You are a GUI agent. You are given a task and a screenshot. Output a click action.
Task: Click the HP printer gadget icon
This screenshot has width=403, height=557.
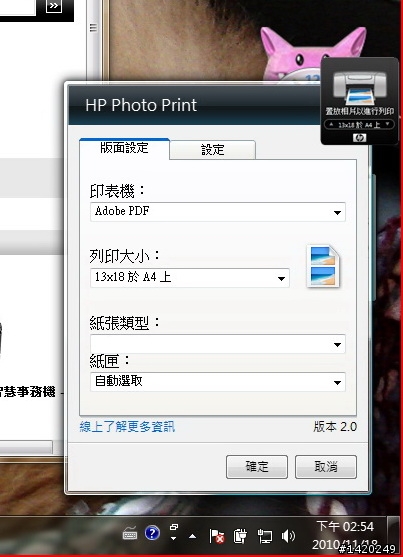tap(360, 88)
